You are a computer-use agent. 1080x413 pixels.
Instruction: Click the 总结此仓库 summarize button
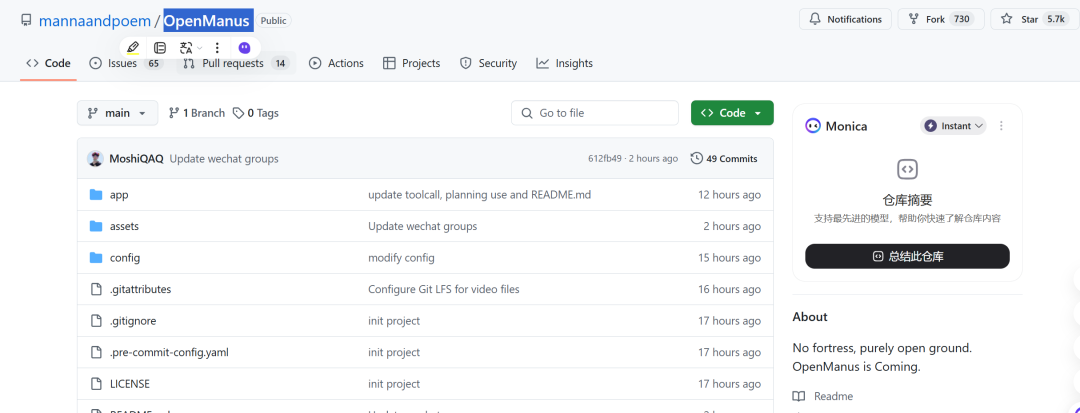point(907,256)
